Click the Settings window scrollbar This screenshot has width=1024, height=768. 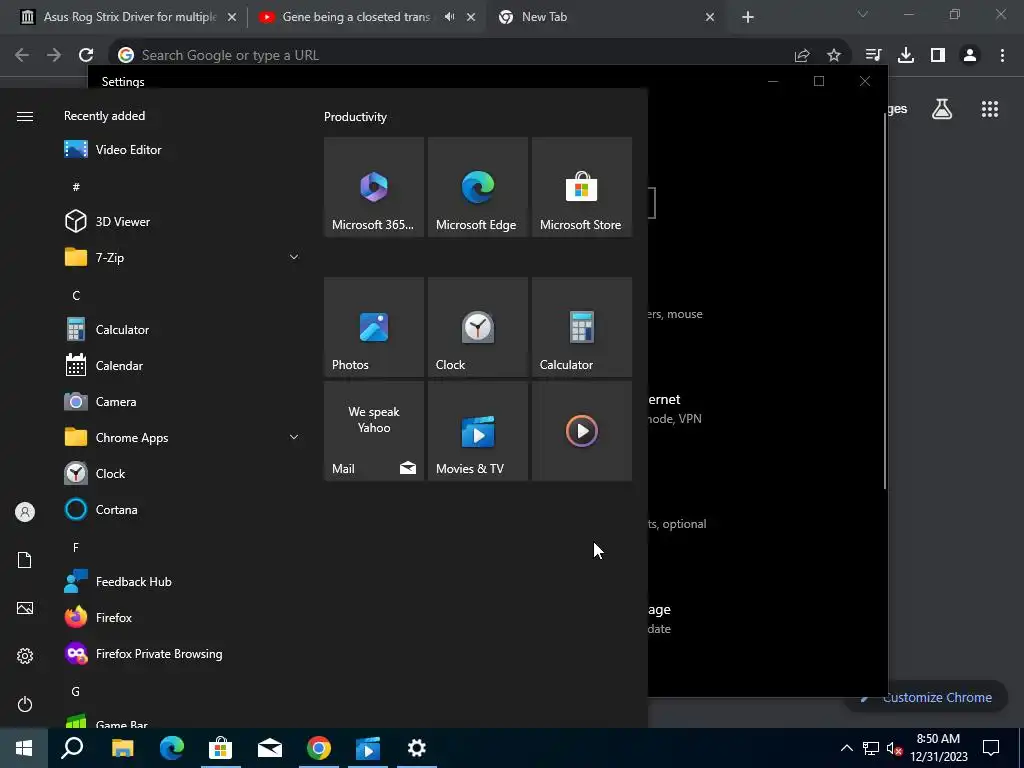click(886, 301)
